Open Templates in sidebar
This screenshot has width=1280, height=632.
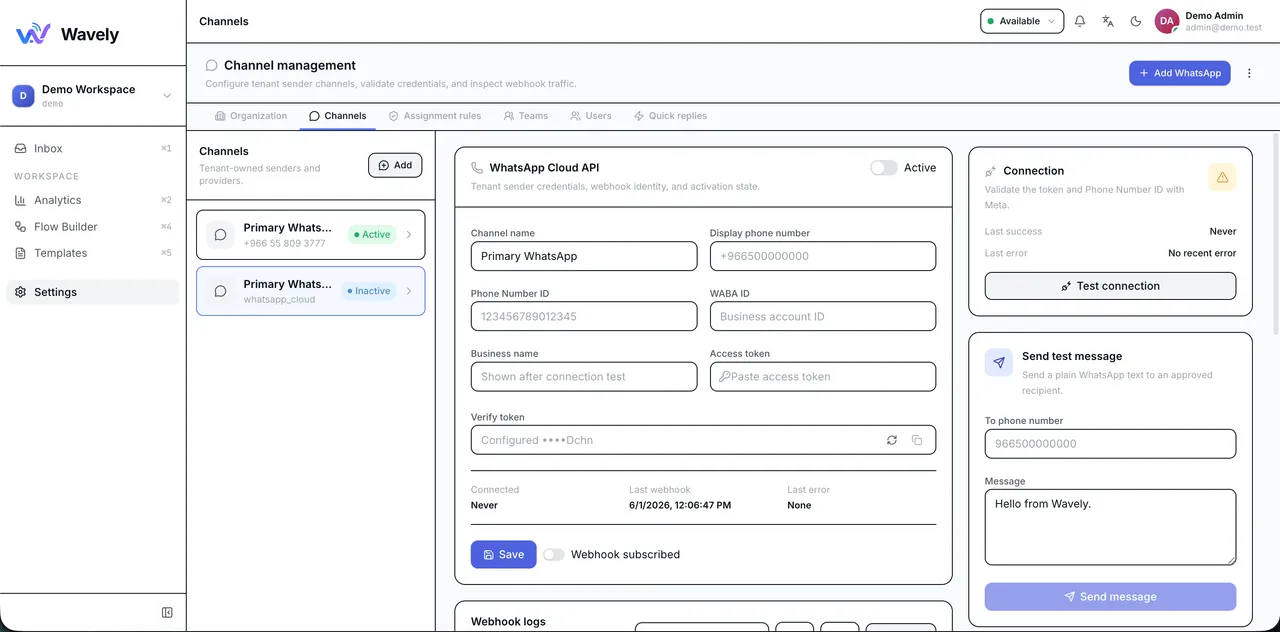(x=93, y=253)
